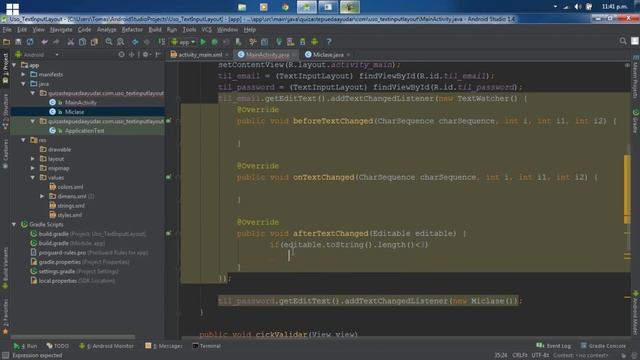Click the Project panel horizontal scrollbar
The width and height of the screenshot is (640, 360).
[x=73, y=337]
